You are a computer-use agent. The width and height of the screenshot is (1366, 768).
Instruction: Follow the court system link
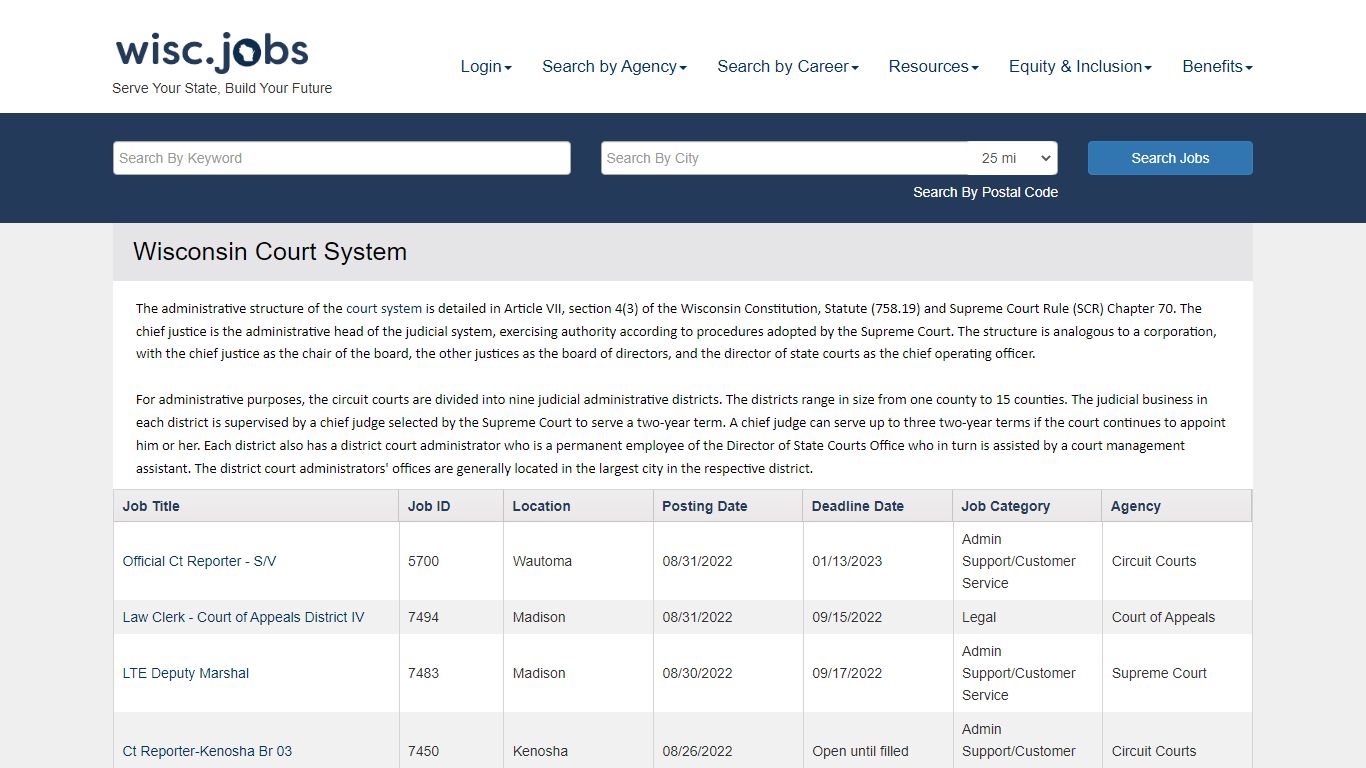coord(384,308)
